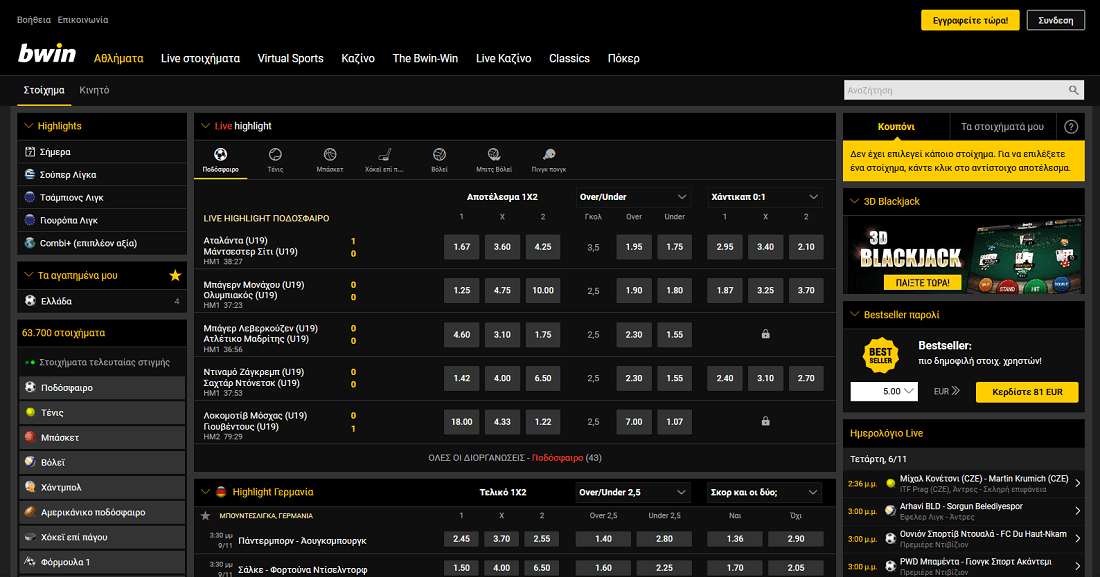Switch to Τα στοιχήματά μου tab
Image resolution: width=1100 pixels, height=577 pixels.
(x=1002, y=126)
